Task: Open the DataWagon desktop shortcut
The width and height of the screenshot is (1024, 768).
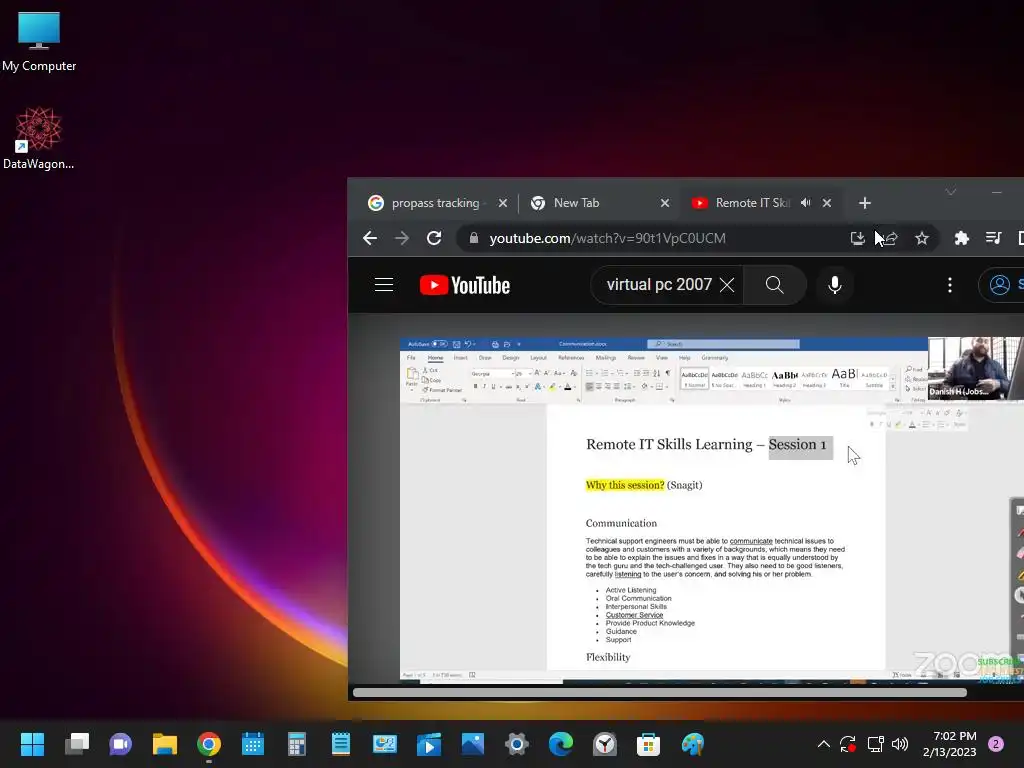Action: click(39, 138)
